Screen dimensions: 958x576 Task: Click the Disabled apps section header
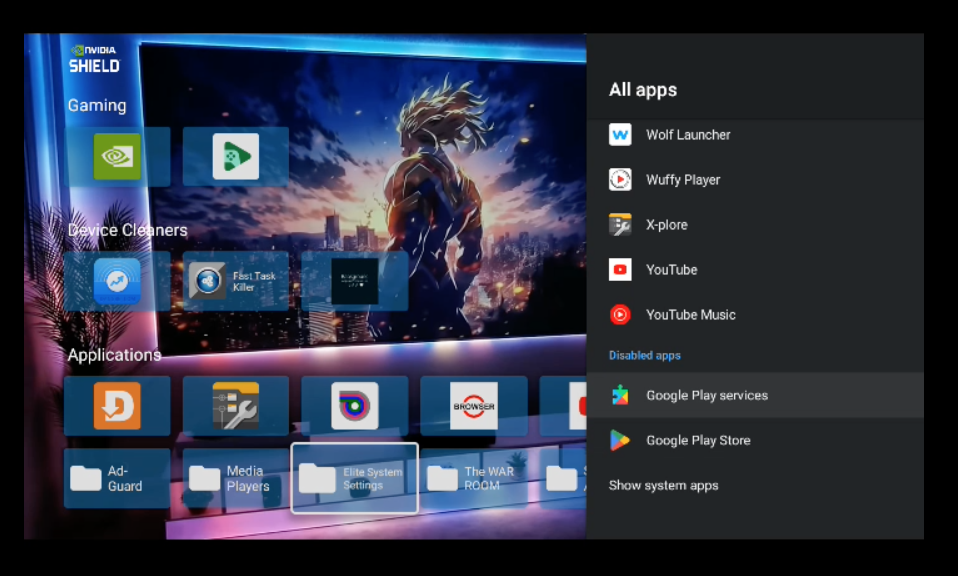645,355
